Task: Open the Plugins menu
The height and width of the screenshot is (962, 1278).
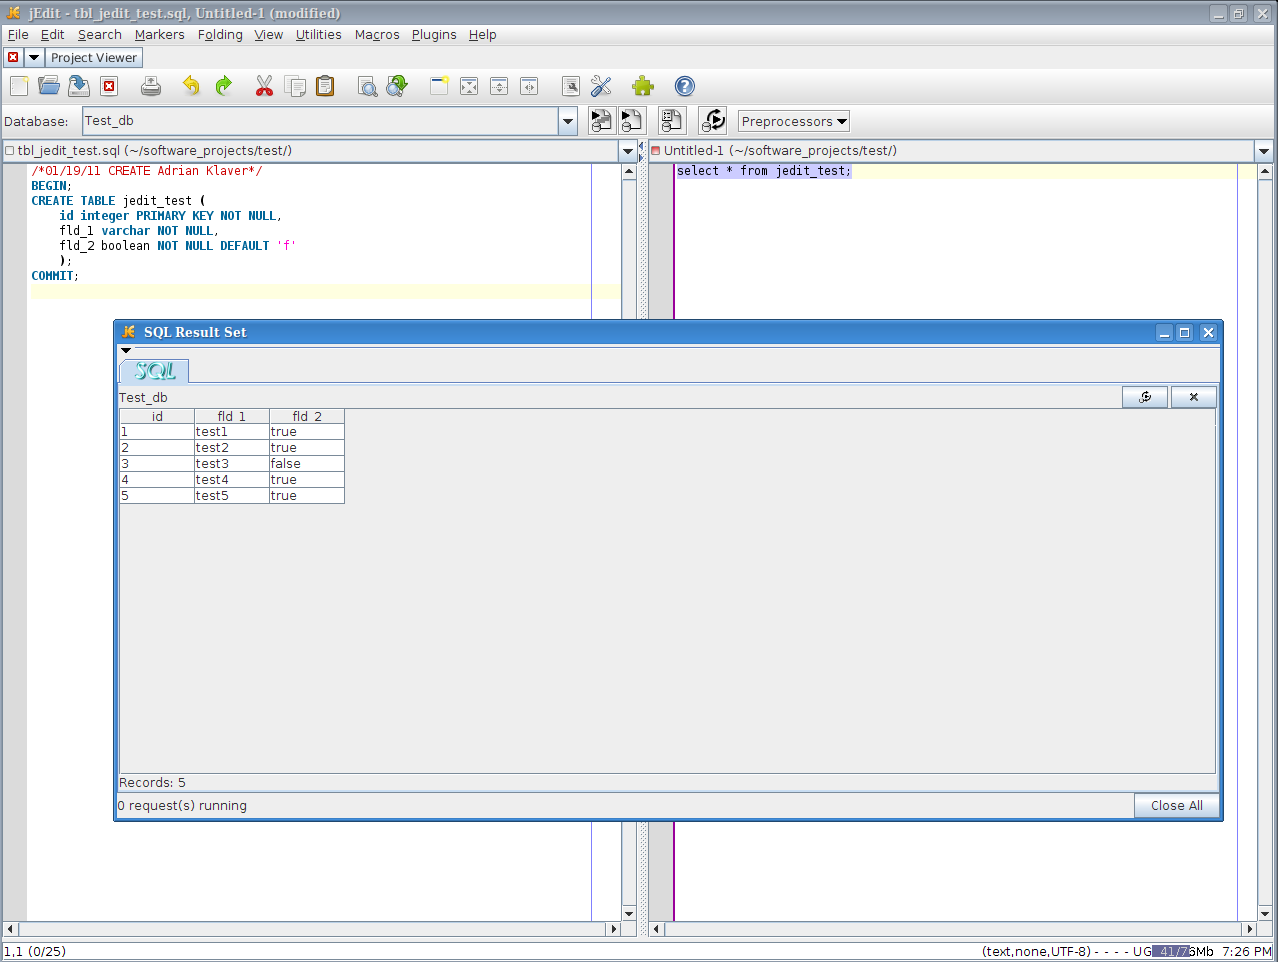Action: 433,35
